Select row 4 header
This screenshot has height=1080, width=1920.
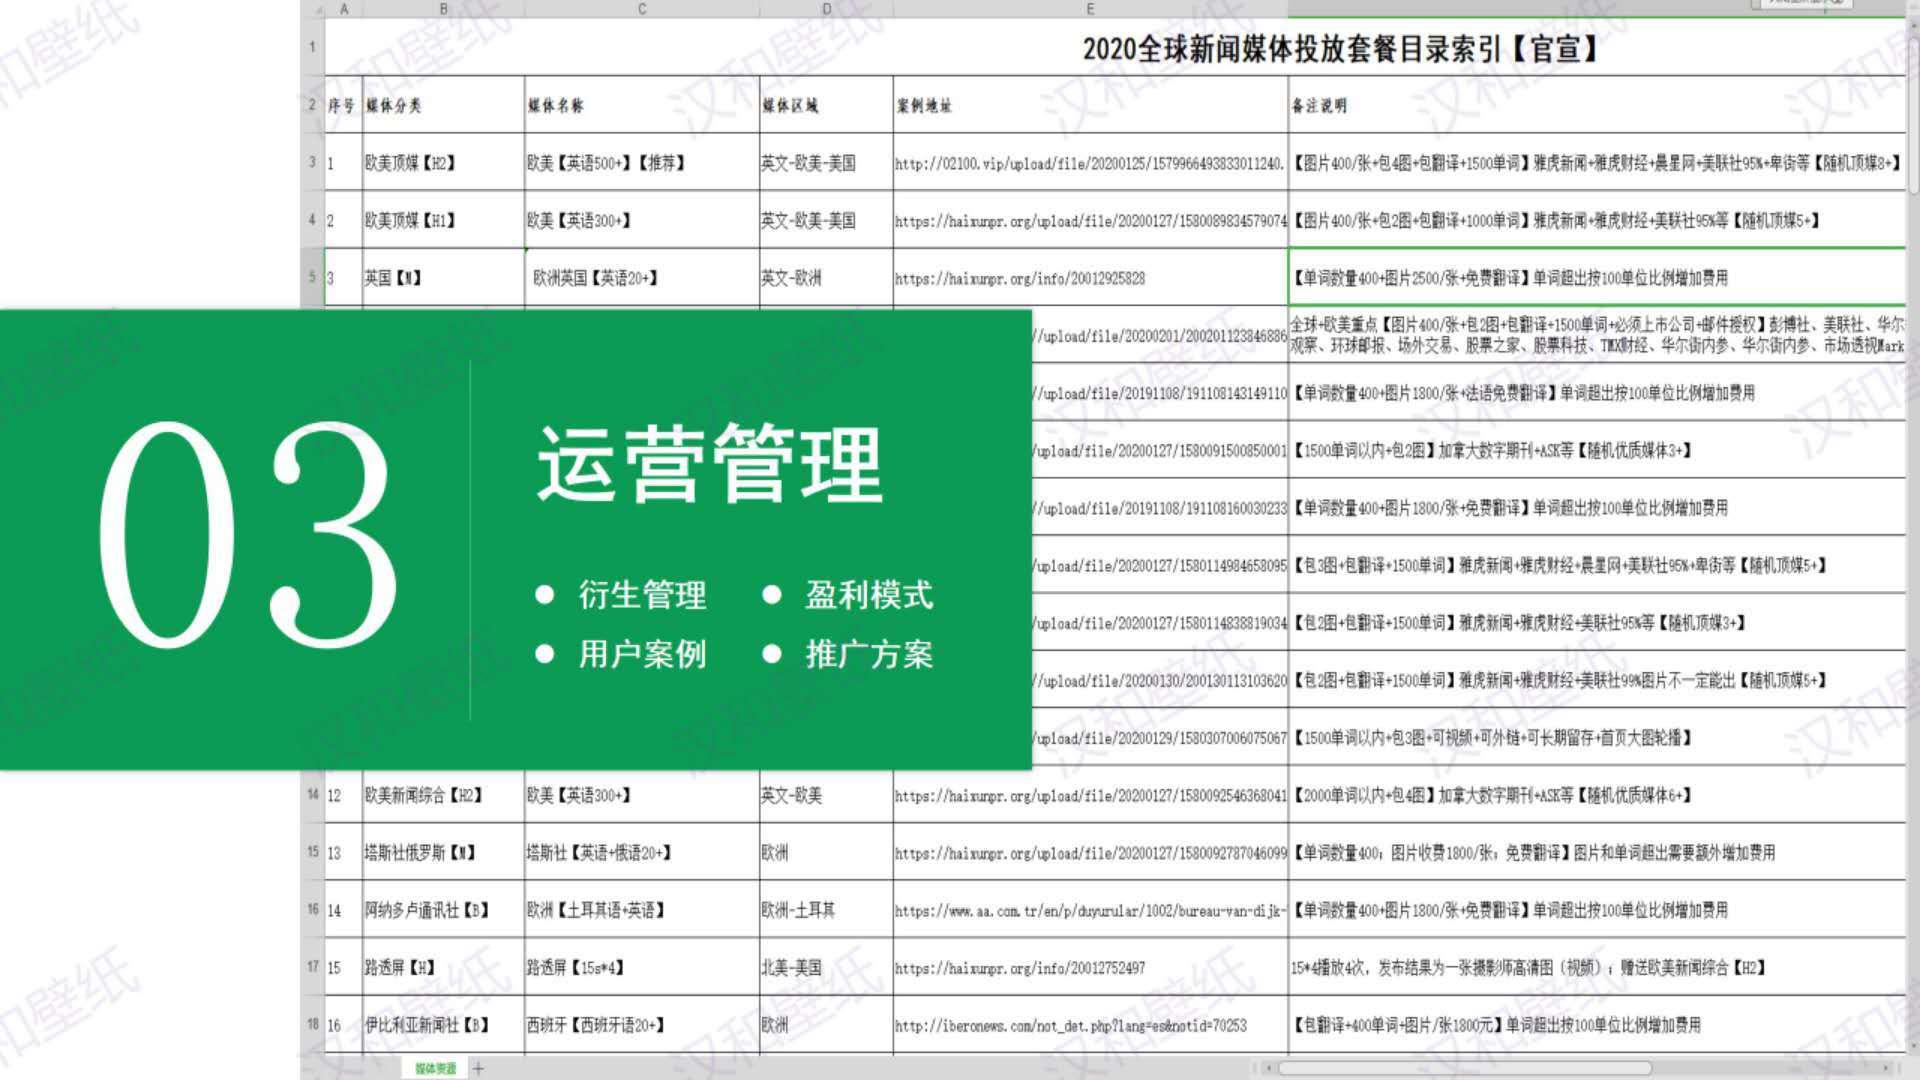313,220
